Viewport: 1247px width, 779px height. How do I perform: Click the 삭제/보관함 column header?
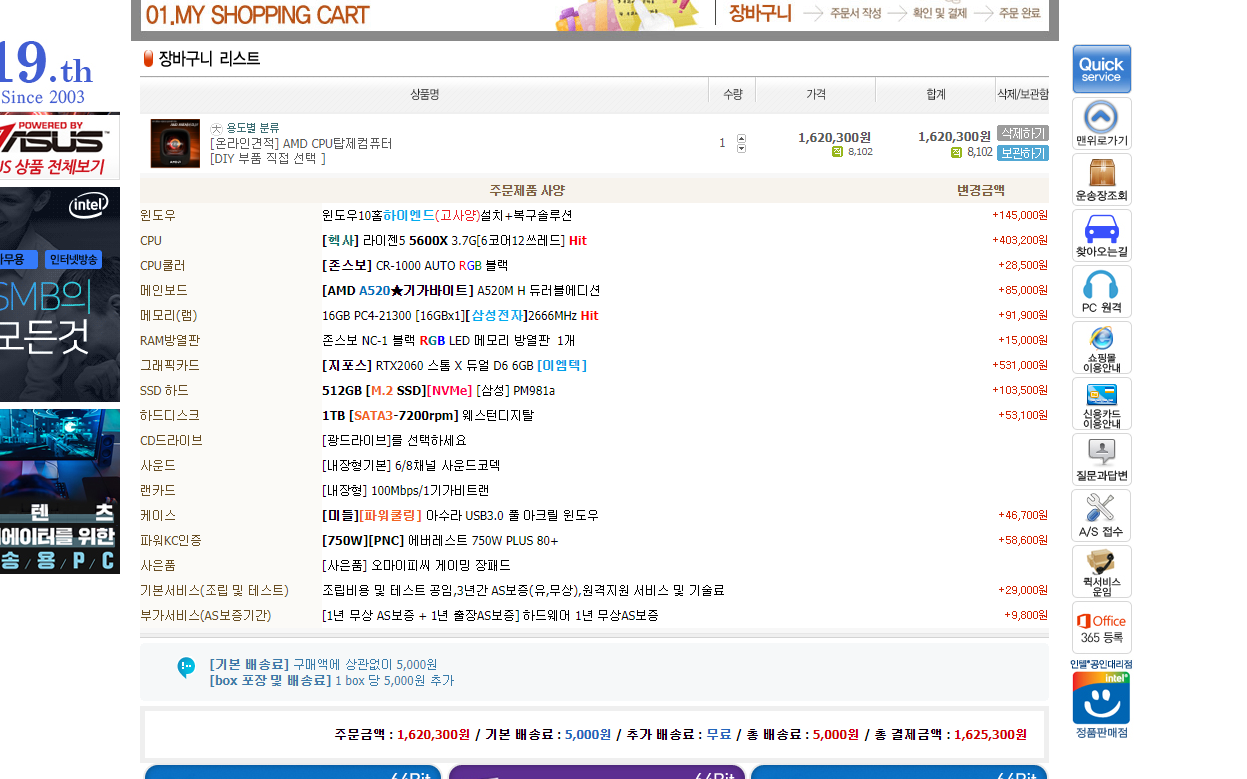click(x=1022, y=94)
